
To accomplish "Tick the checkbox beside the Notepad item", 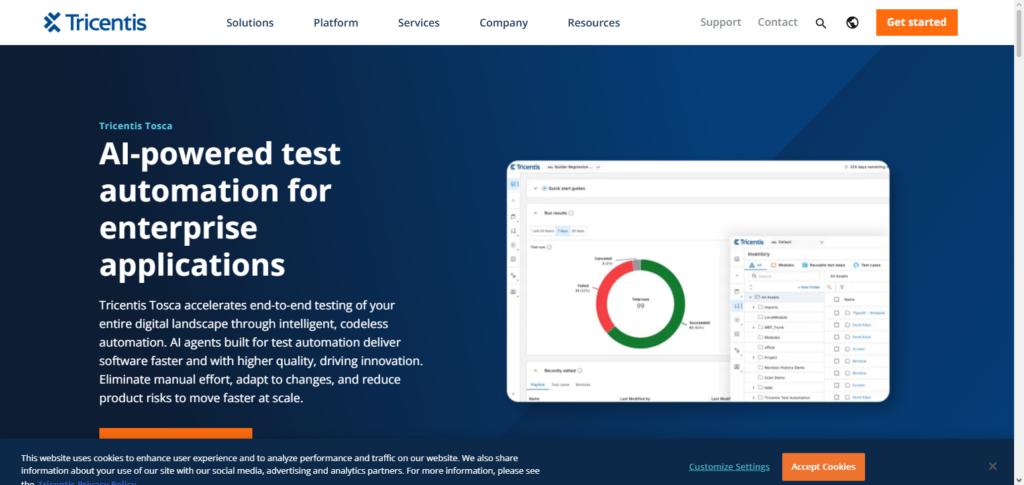I will tap(837, 313).
